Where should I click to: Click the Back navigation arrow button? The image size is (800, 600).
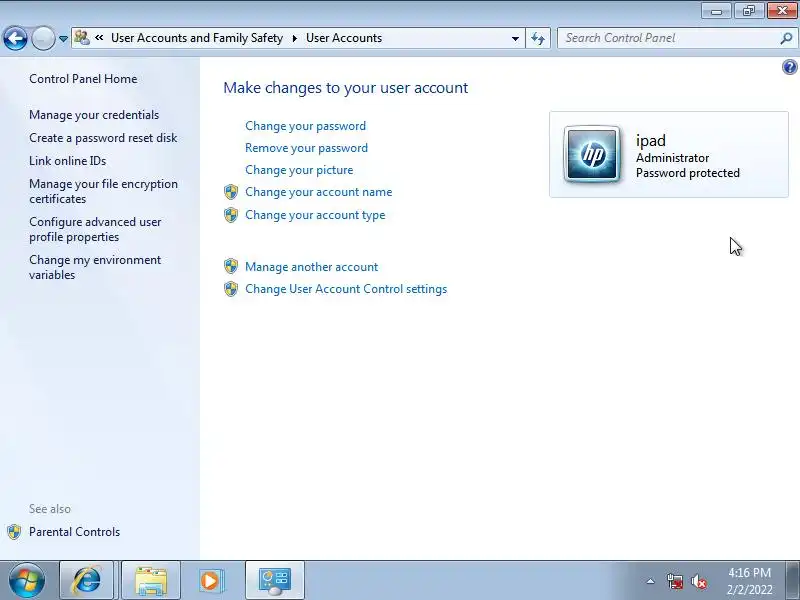click(15, 38)
